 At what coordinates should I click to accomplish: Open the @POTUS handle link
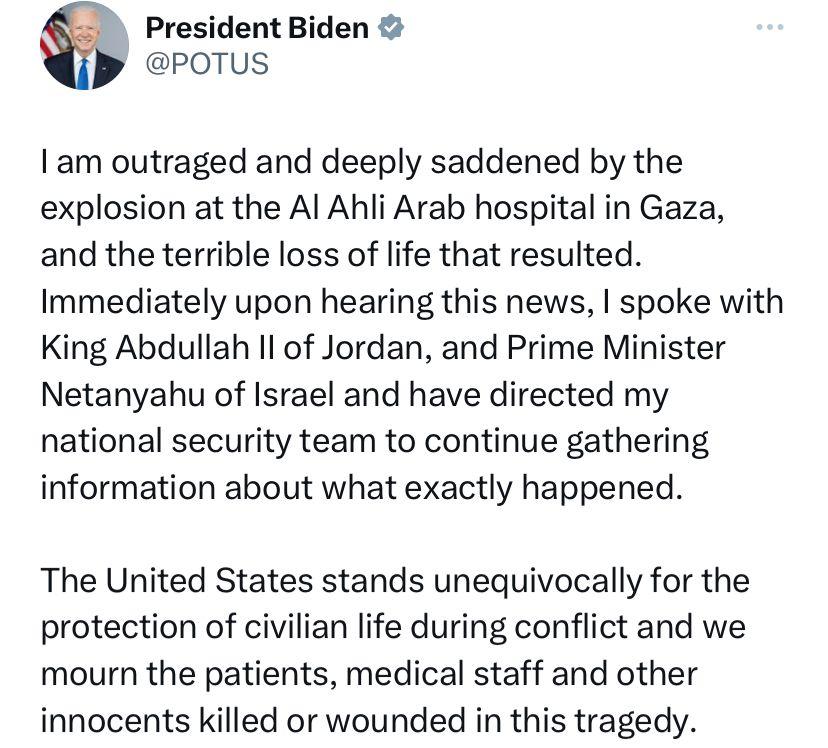coord(207,64)
